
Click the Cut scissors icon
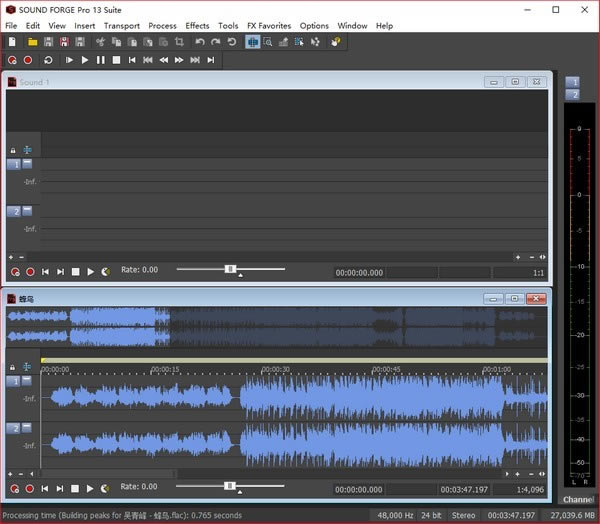(100, 42)
